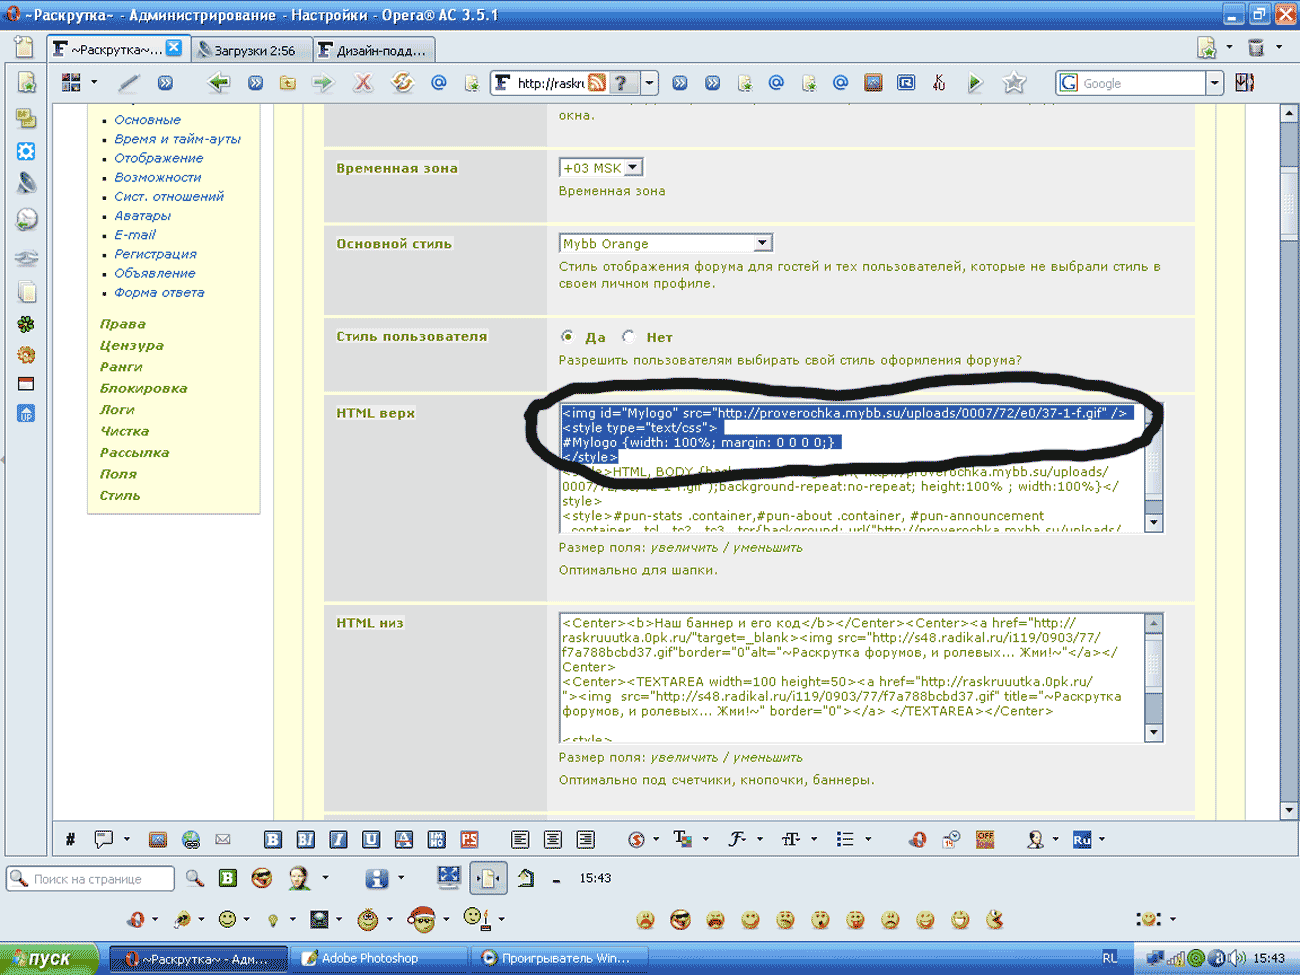
Task: Click the bold B formatting icon
Action: tap(273, 840)
